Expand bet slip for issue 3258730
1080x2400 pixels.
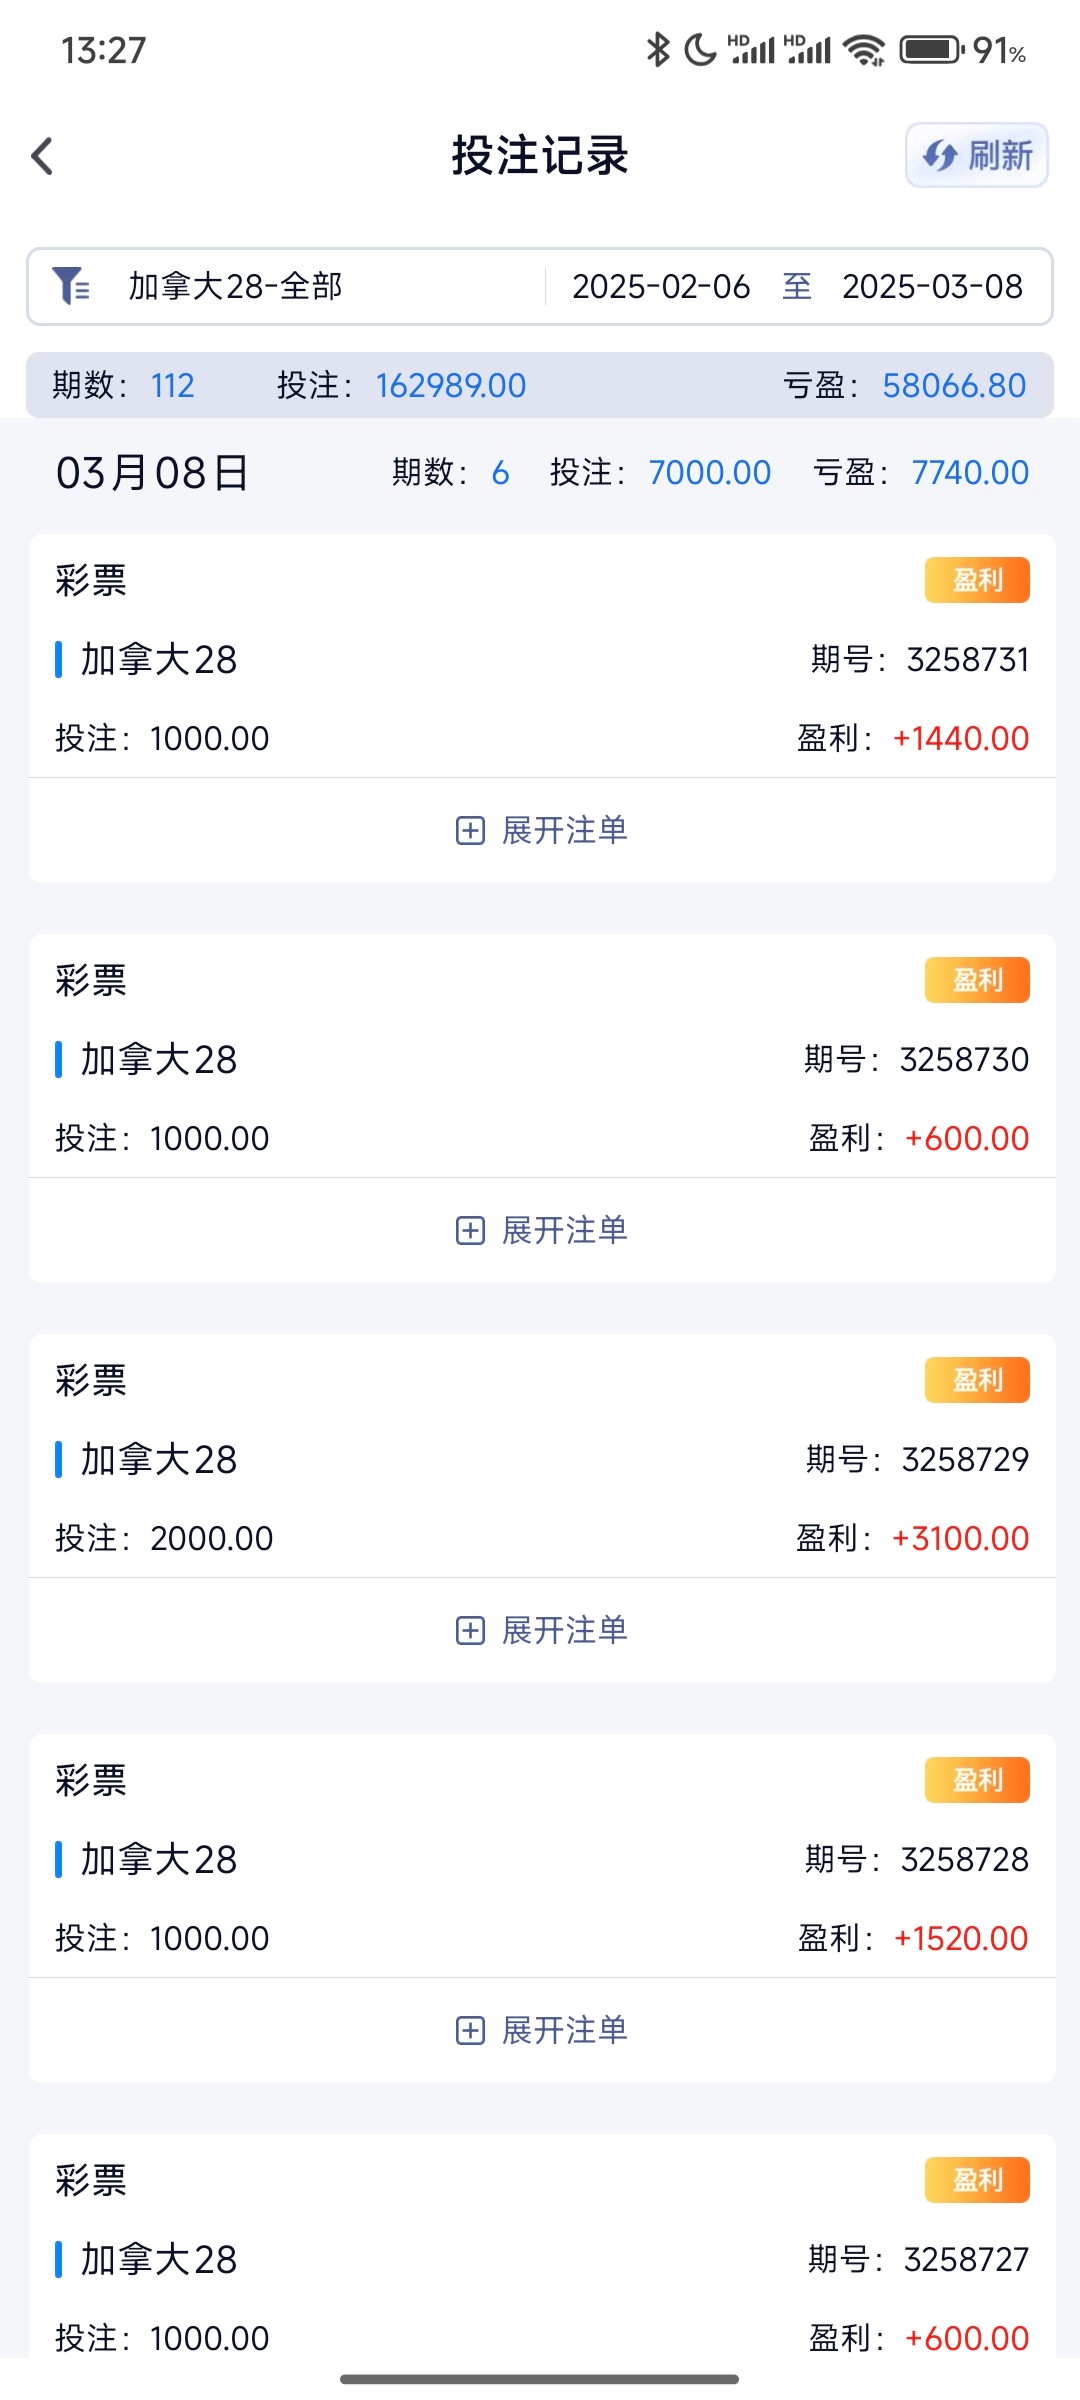[x=542, y=1230]
